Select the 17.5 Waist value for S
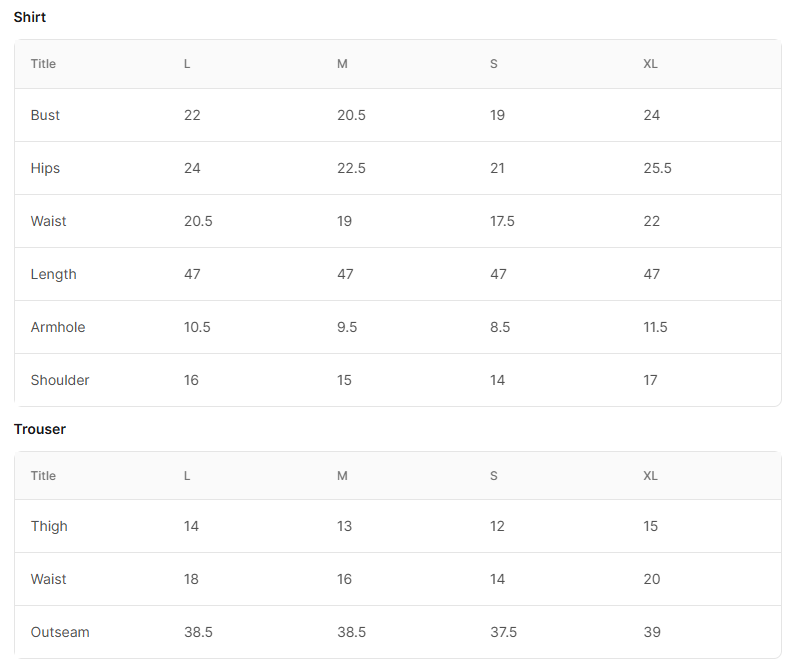 point(502,221)
